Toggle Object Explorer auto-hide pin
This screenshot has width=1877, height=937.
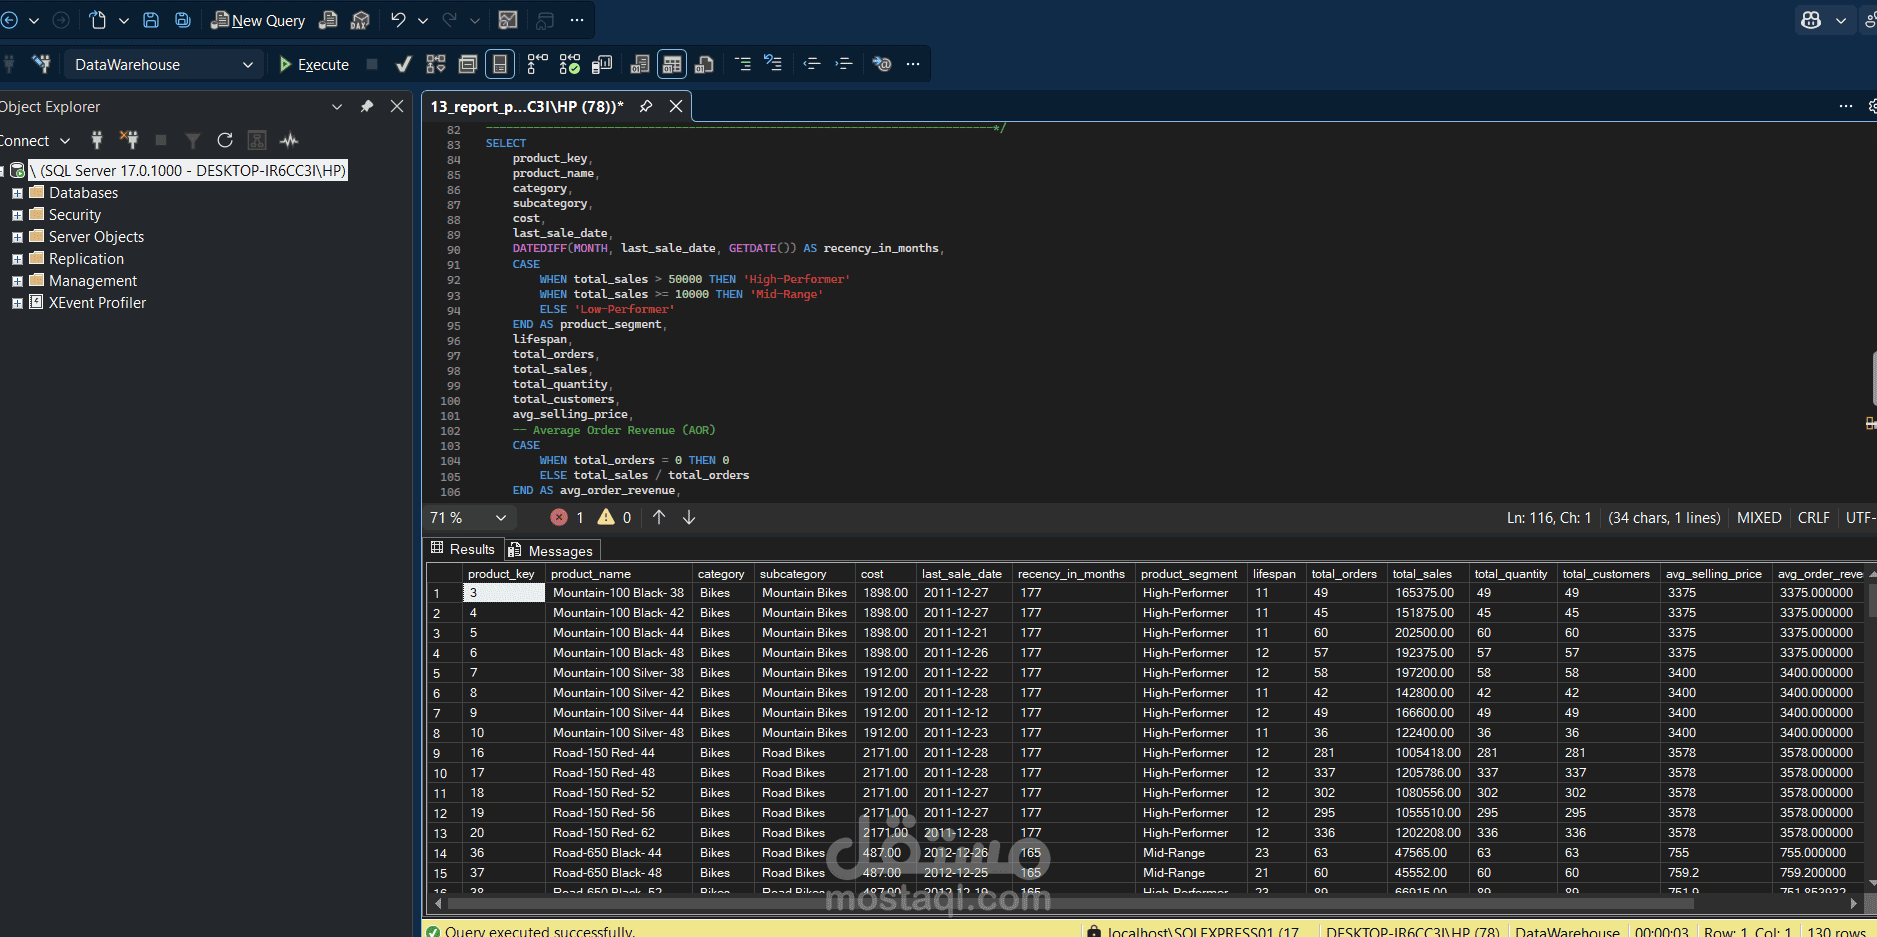[x=367, y=106]
